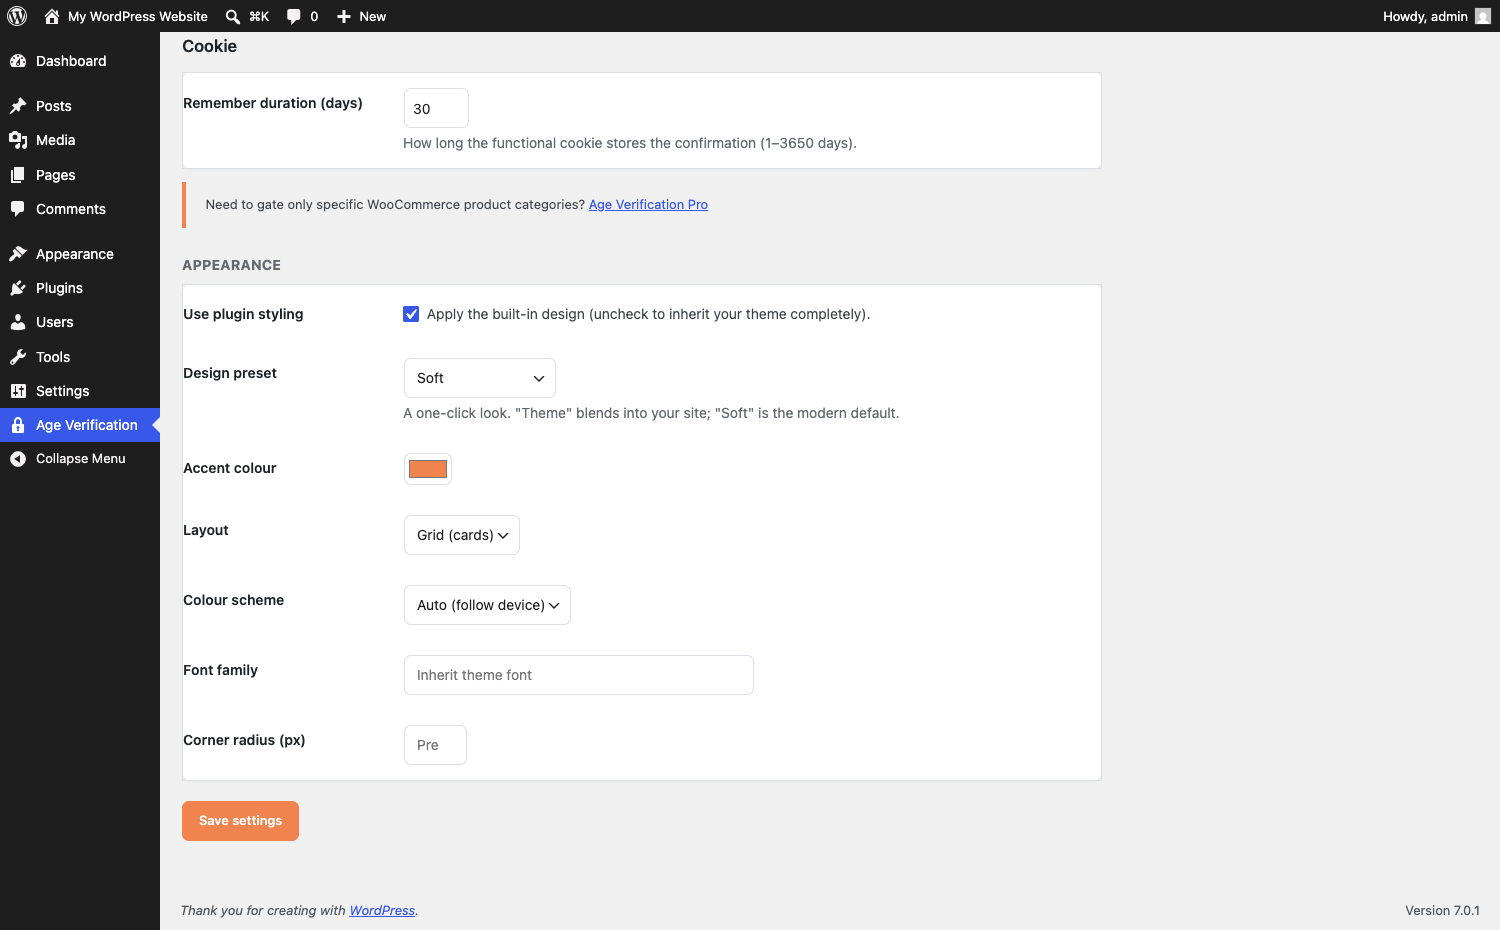Click the Comments menu label
Image resolution: width=1500 pixels, height=930 pixels.
click(x=71, y=209)
